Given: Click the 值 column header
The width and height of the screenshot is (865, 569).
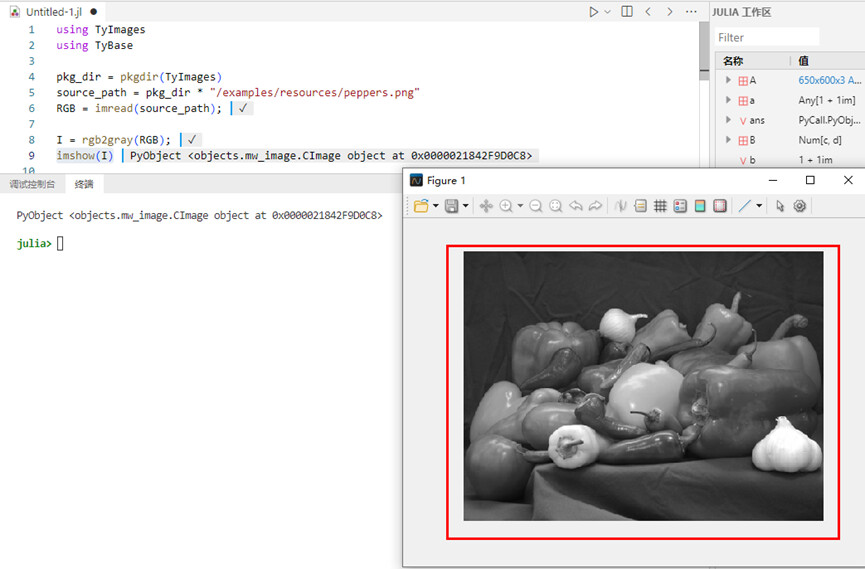Looking at the screenshot, I should [x=804, y=61].
